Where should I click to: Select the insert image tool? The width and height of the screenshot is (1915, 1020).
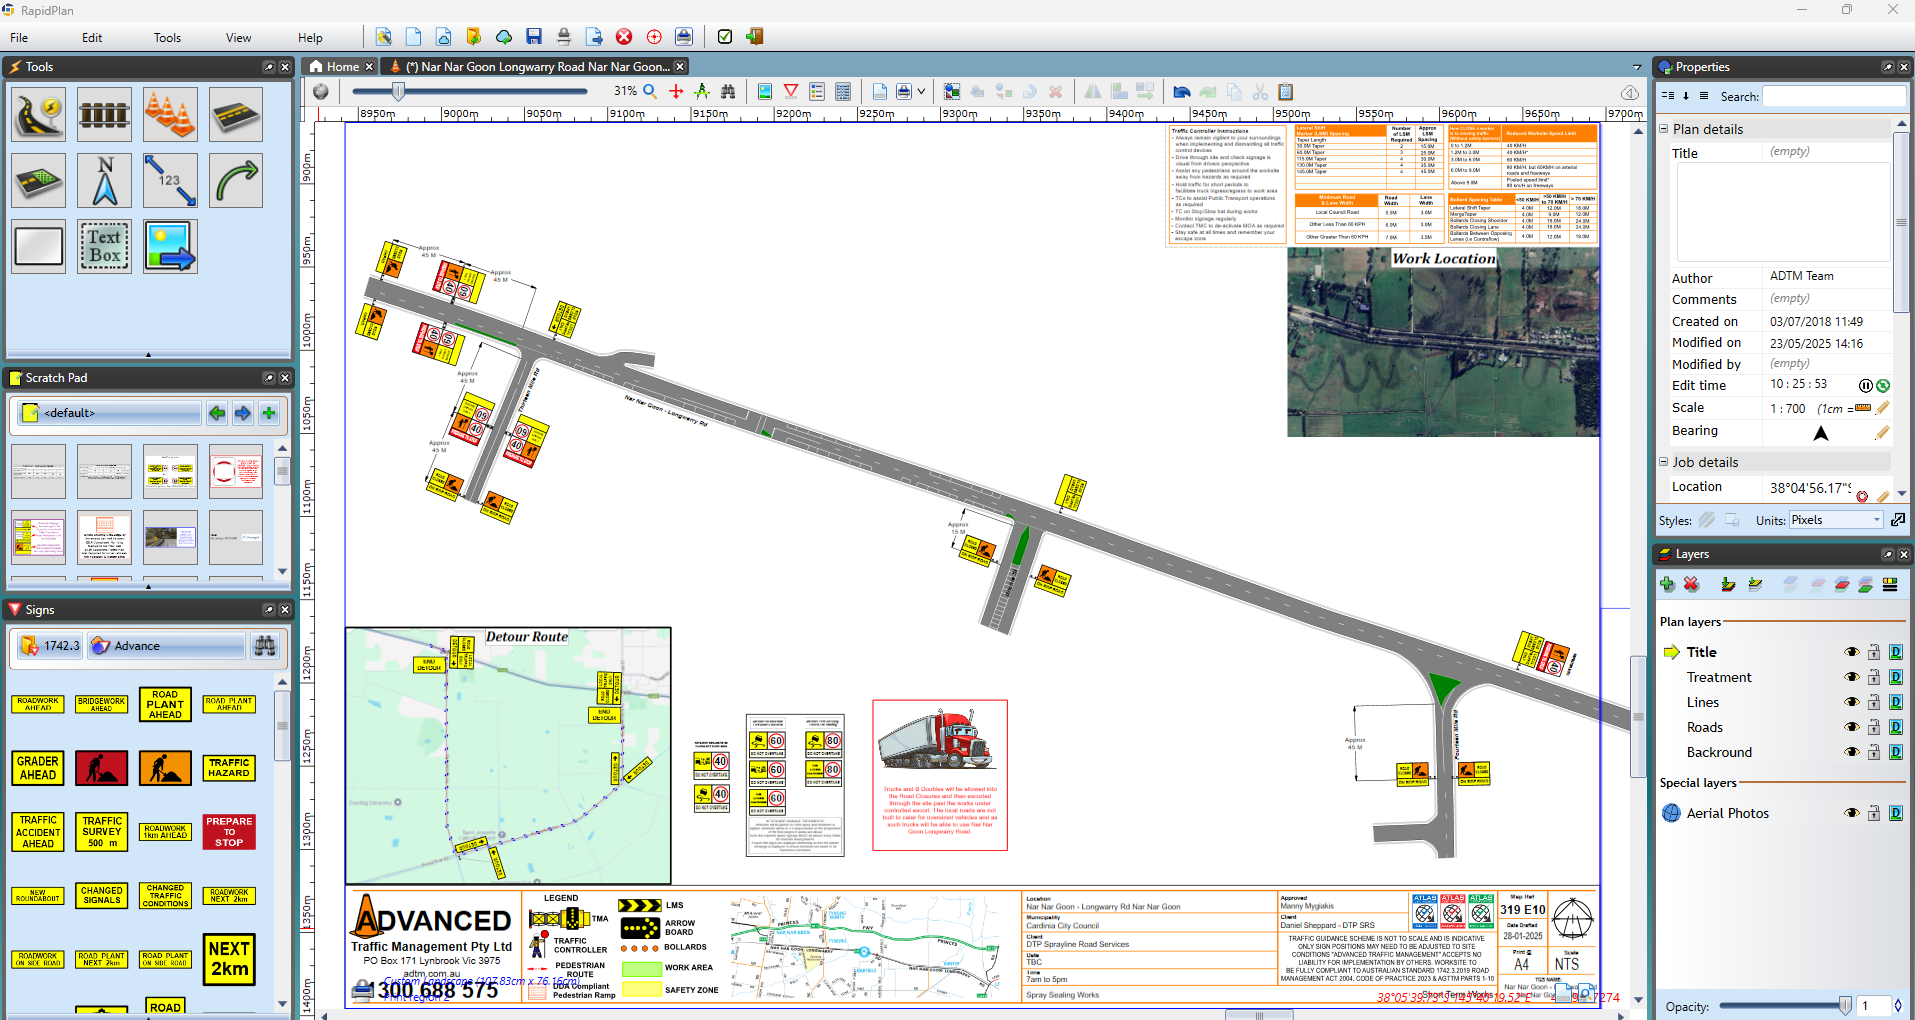[x=170, y=246]
